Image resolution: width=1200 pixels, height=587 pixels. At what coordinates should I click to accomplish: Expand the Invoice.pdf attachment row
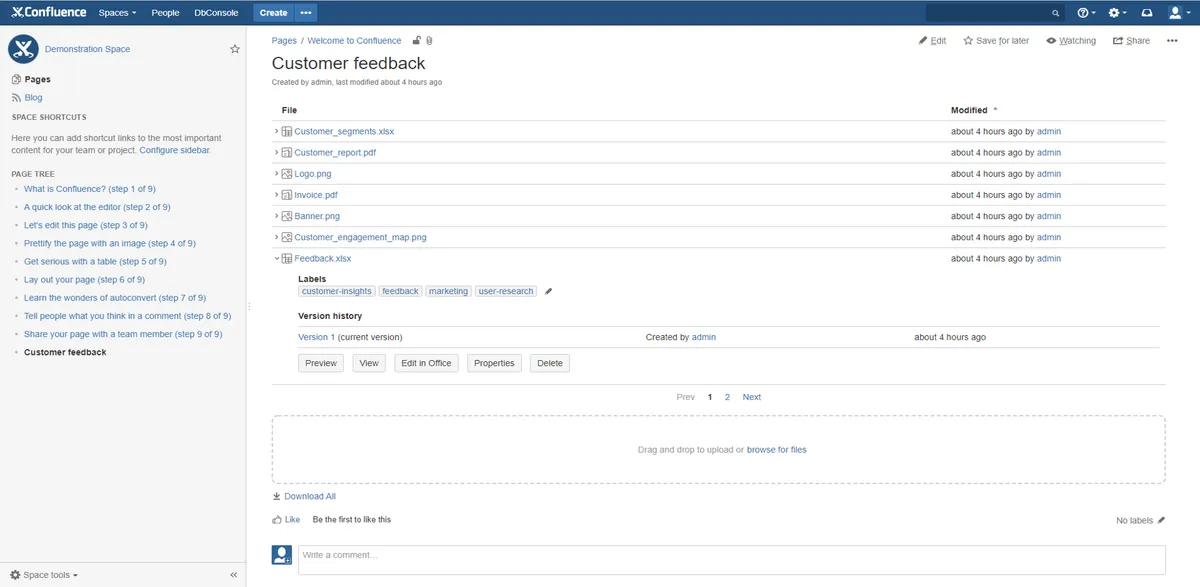(x=277, y=195)
